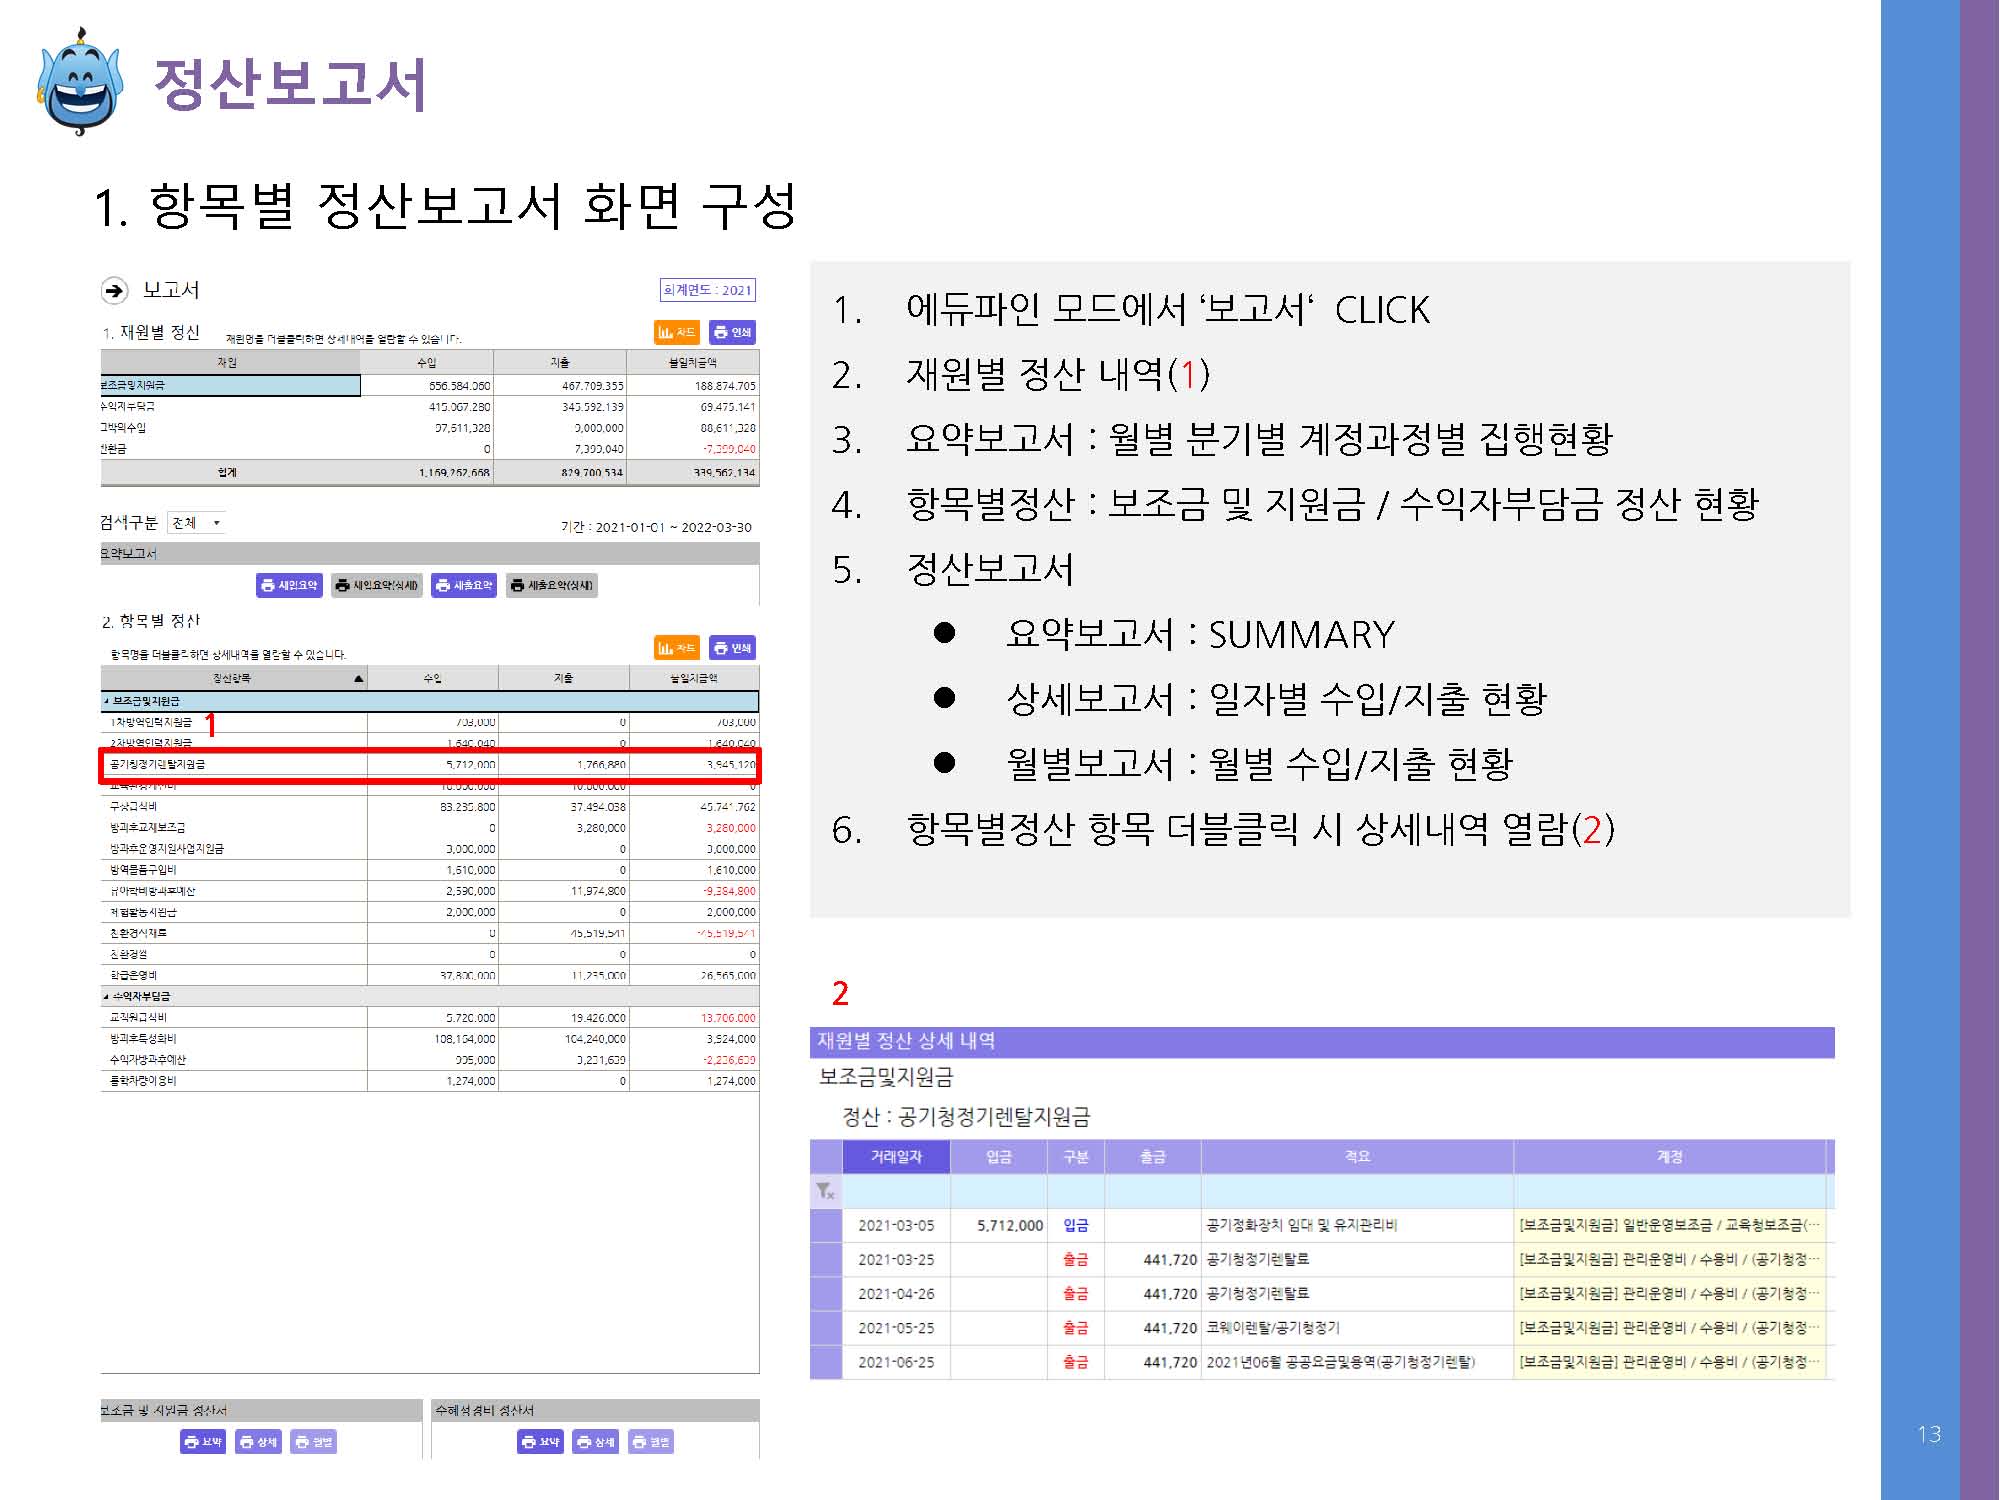Click 월별 button under 보조금 및 지원금 정산서
2000x1500 pixels.
click(314, 1442)
